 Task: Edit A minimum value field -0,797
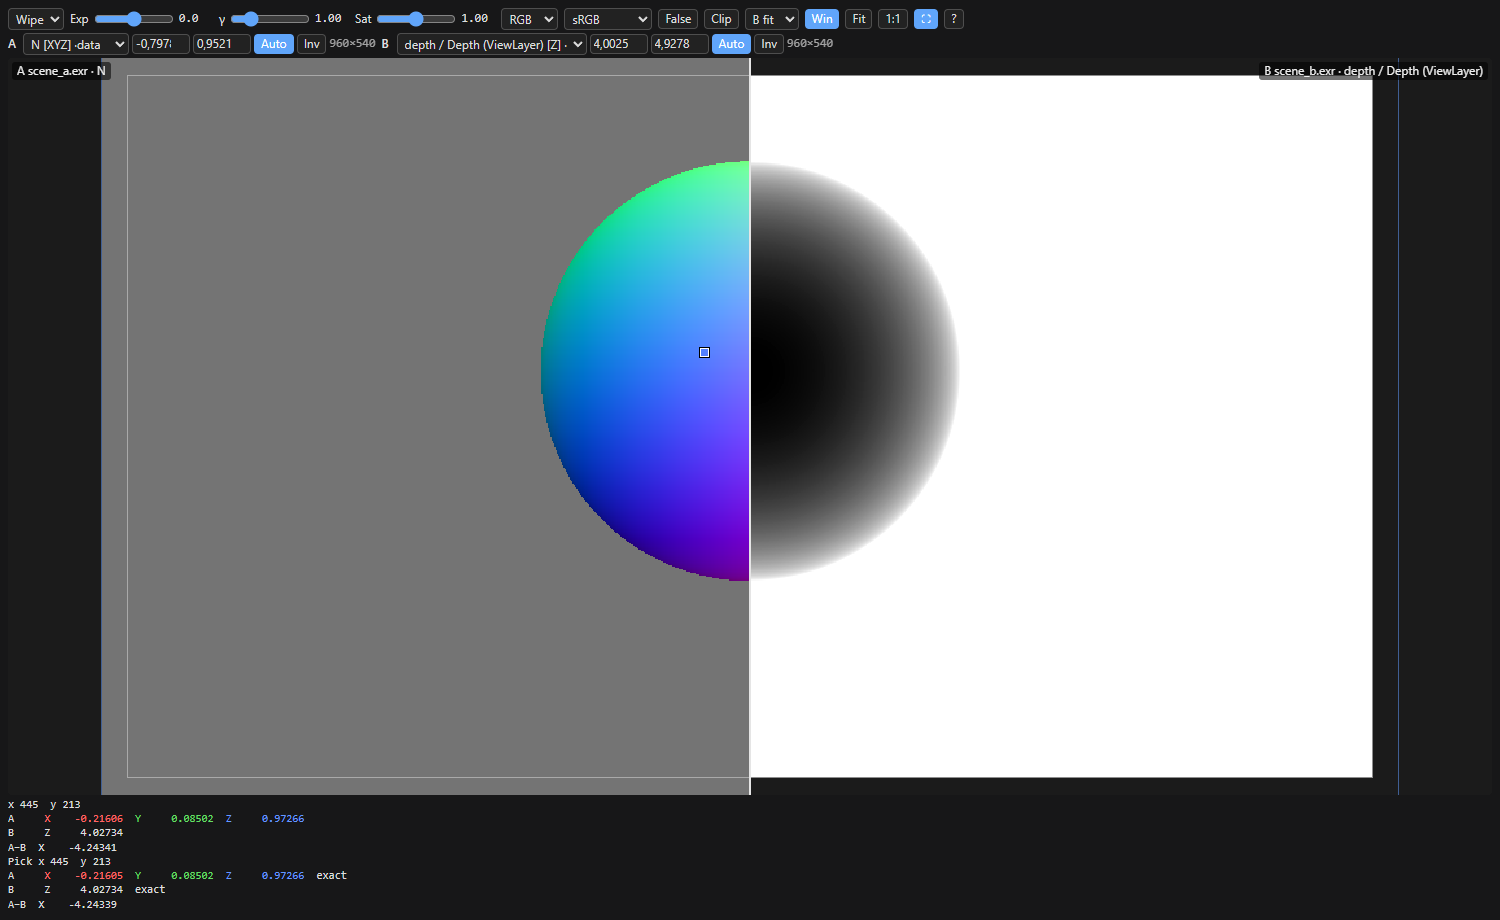tap(161, 44)
